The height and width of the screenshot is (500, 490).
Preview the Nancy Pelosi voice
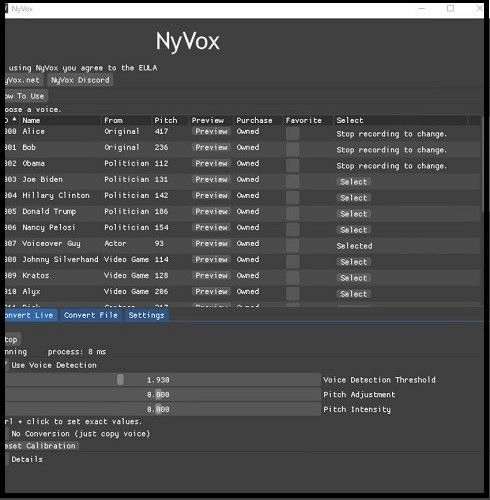(211, 228)
